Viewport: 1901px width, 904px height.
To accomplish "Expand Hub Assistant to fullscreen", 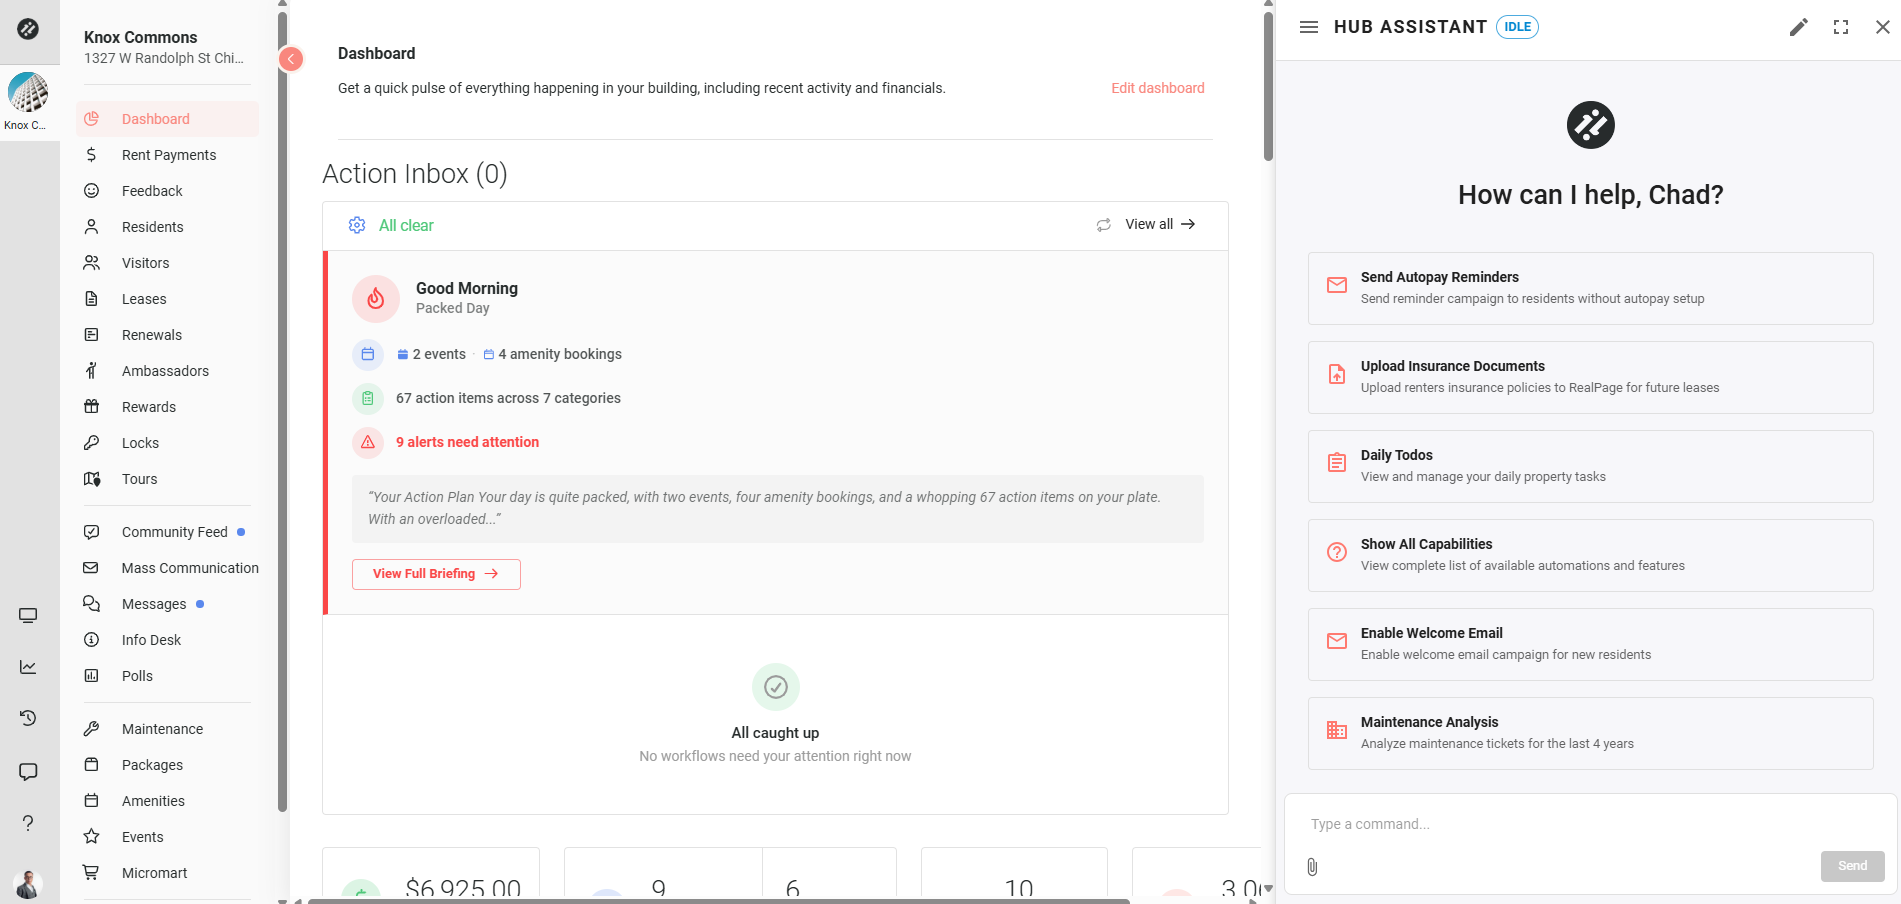I will coord(1841,27).
